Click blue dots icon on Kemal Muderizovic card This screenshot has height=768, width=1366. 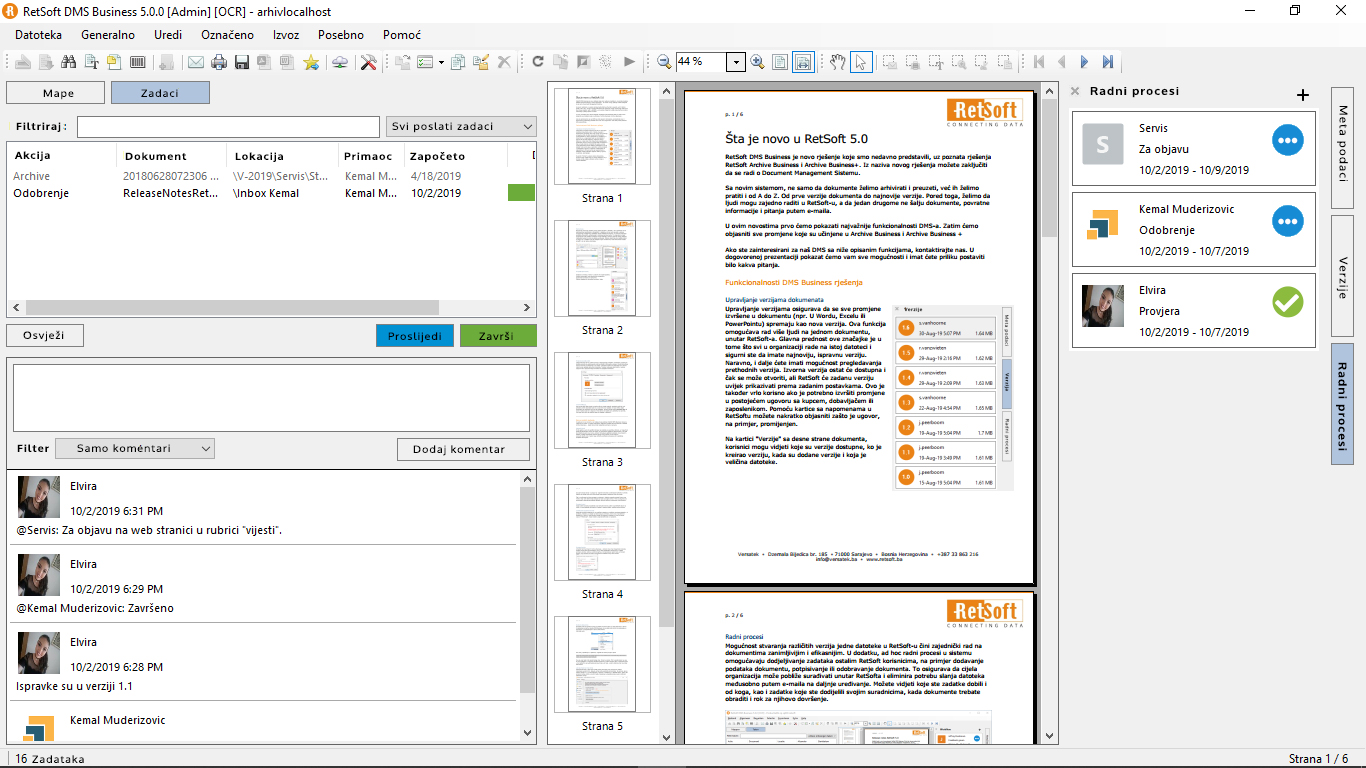1288,221
